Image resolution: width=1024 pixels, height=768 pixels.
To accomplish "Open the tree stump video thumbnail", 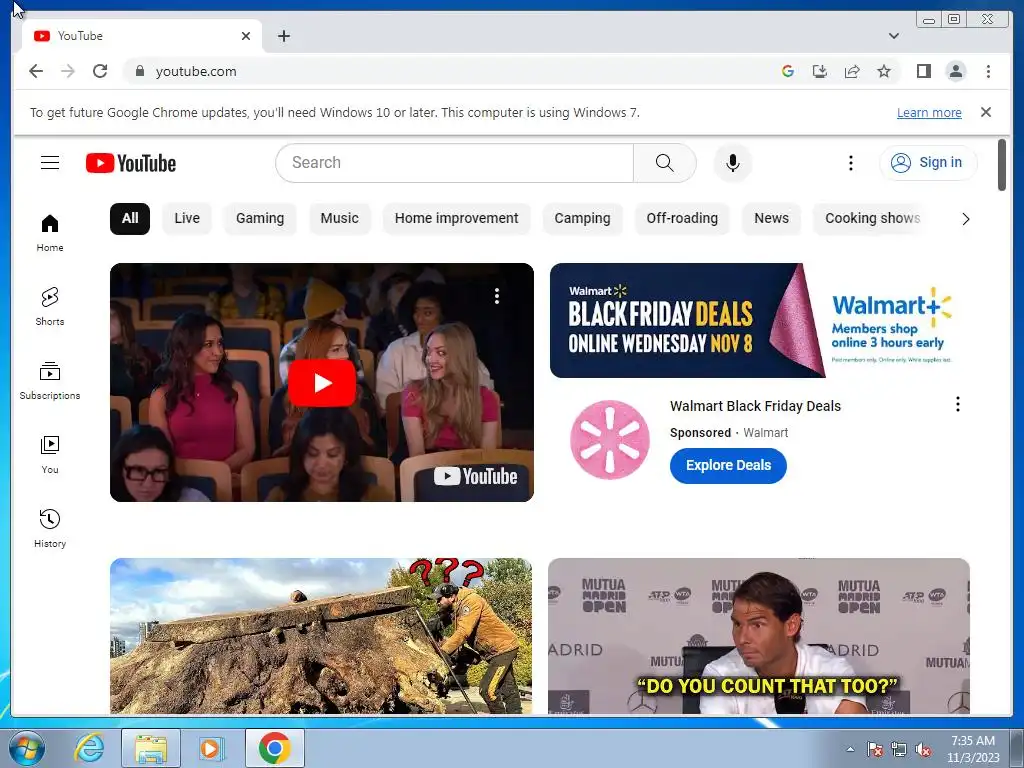I will [321, 636].
